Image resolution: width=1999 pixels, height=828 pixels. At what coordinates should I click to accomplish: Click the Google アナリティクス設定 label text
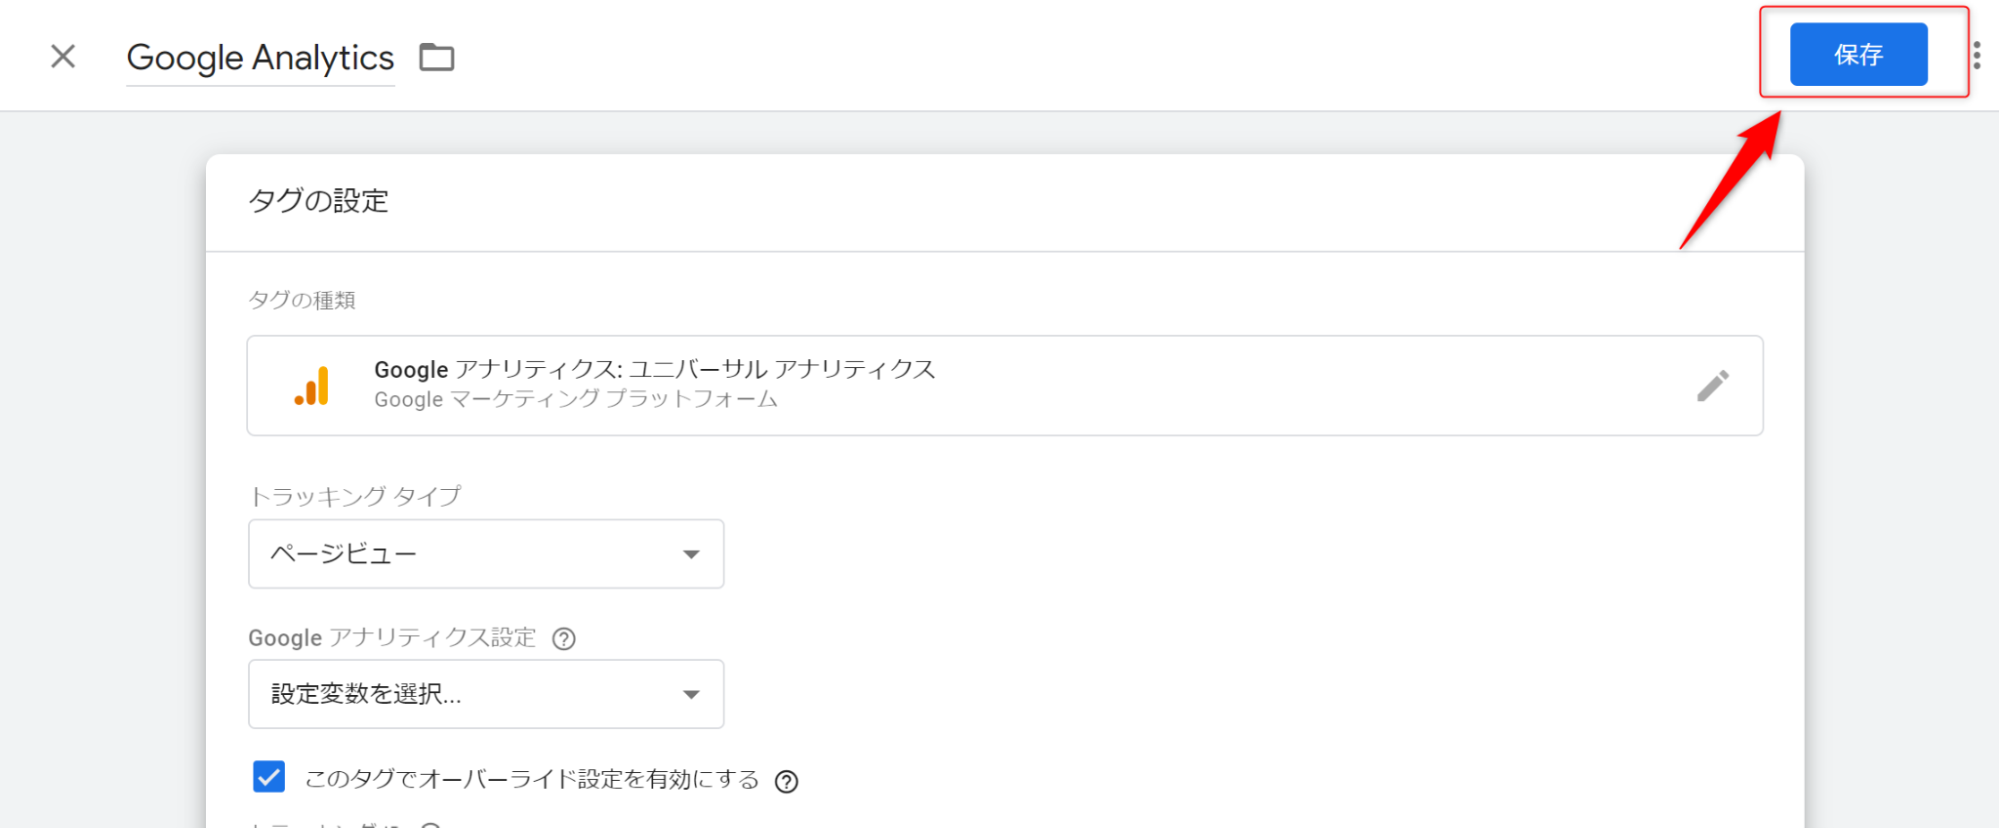coord(392,638)
